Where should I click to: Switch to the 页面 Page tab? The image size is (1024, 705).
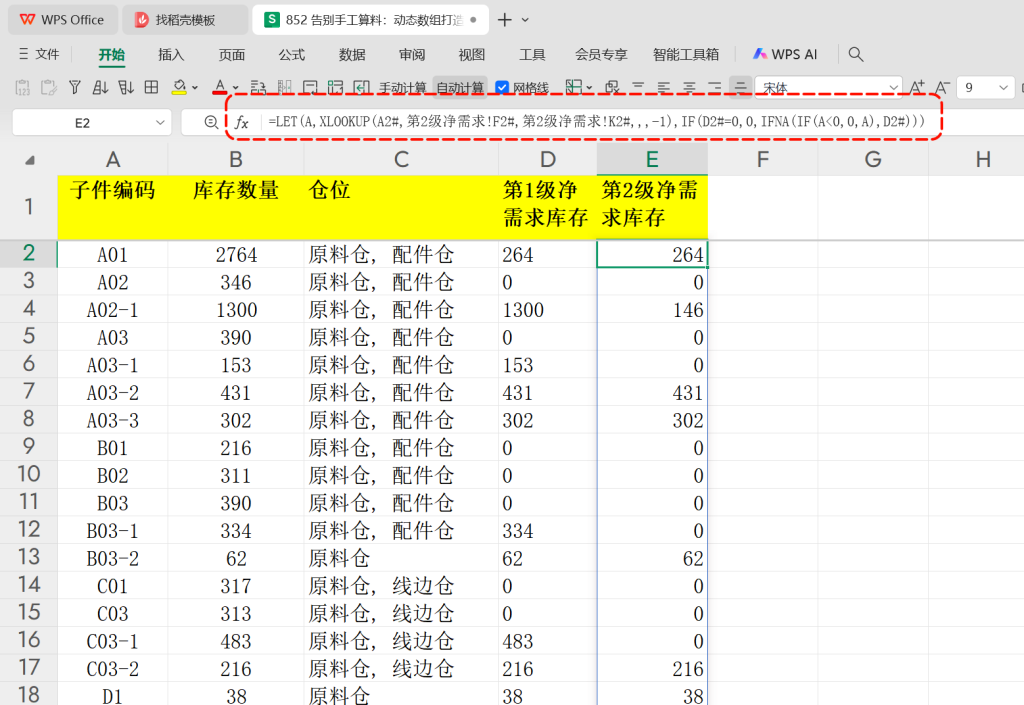[231, 55]
